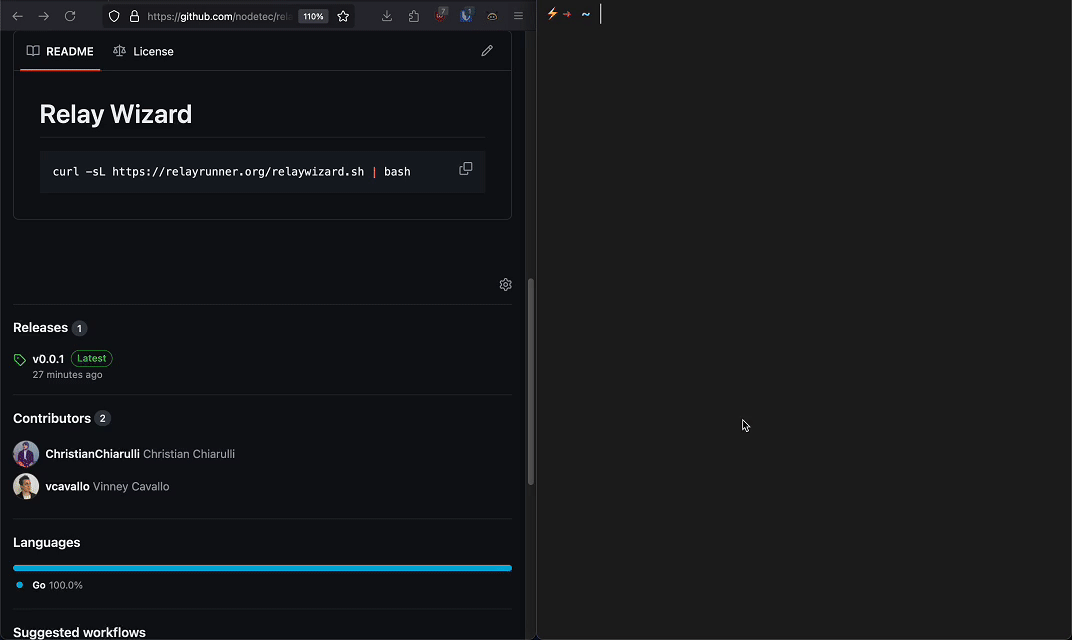1072x640 pixels.
Task: Click the blue Go language bar
Action: pos(263,568)
